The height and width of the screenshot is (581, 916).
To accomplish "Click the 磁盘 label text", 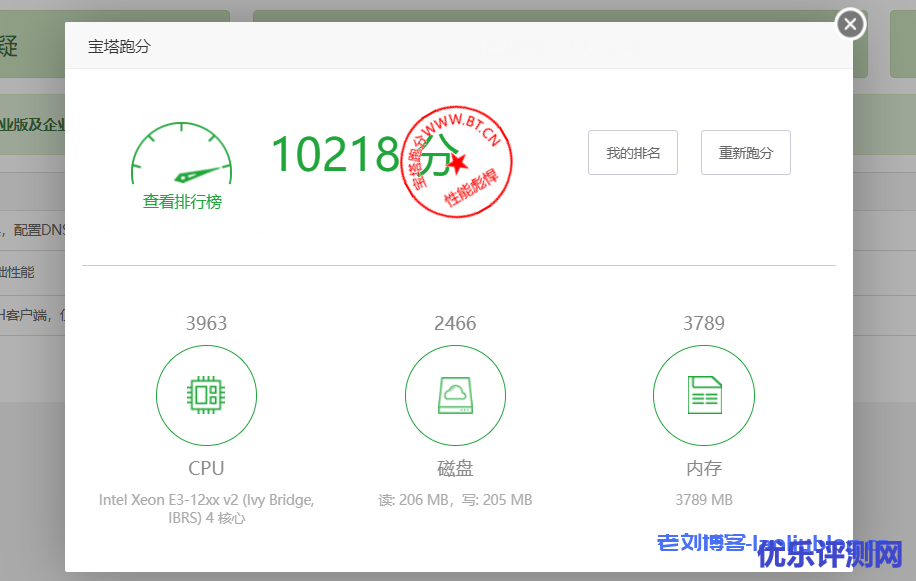I will (x=455, y=468).
